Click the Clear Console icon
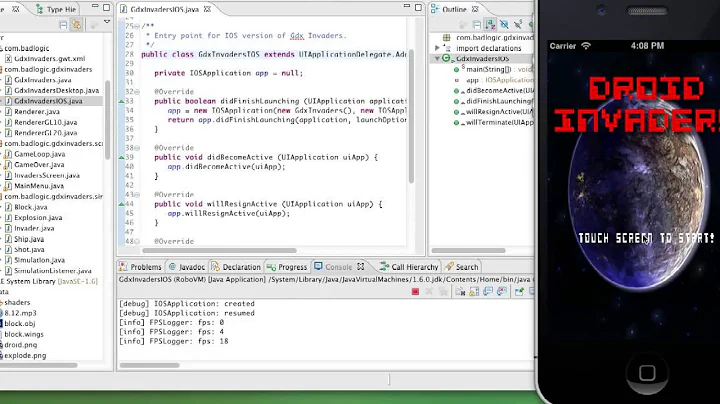This screenshot has height=404, width=720. coord(460,292)
